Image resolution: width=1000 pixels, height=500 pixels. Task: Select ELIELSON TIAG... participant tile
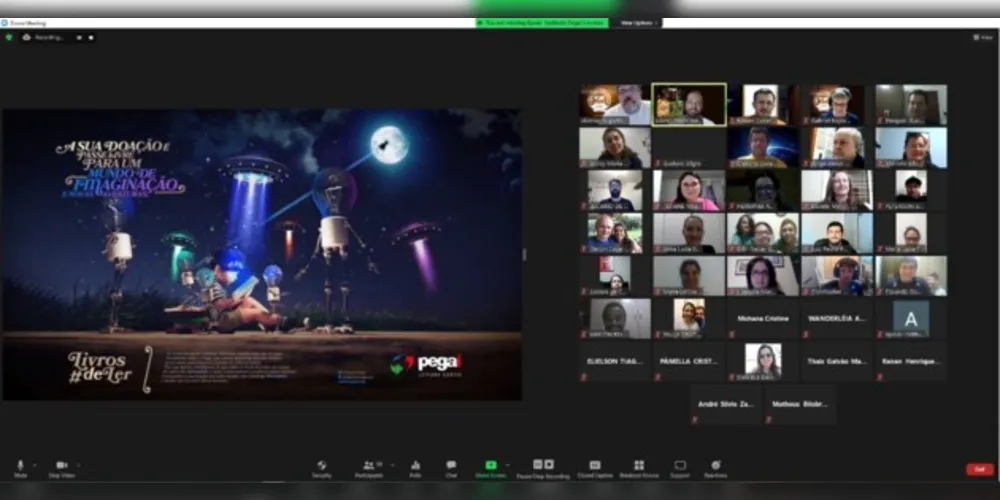pos(615,361)
